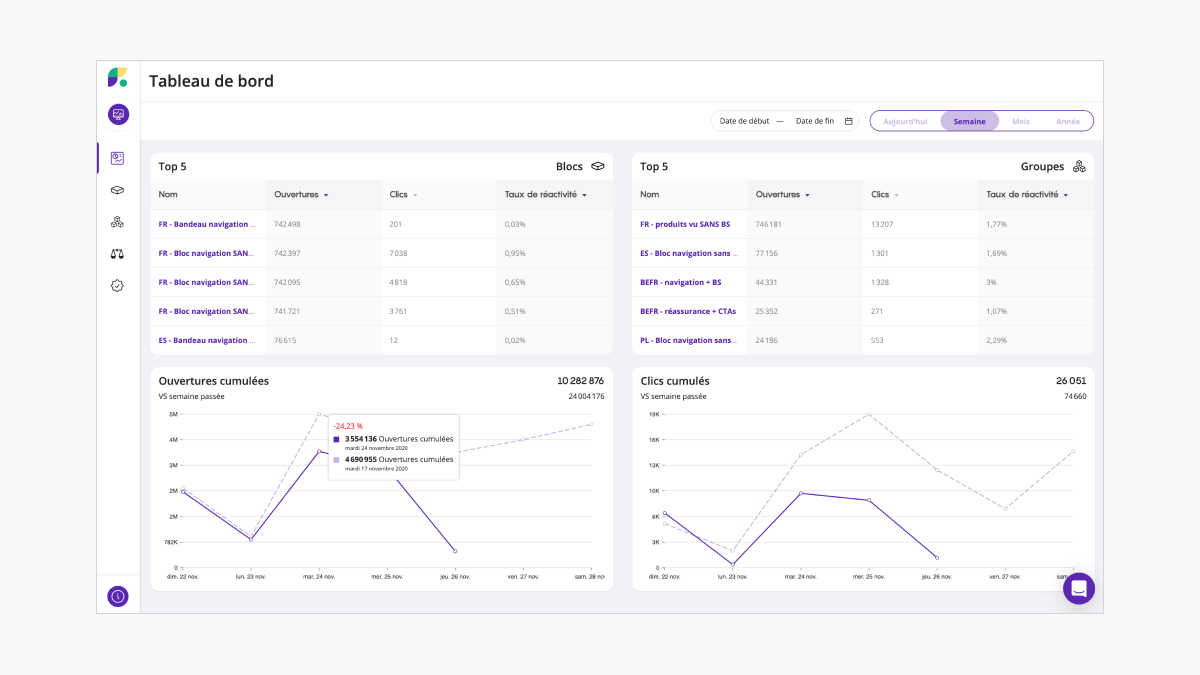This screenshot has width=1200, height=675.
Task: Select the Semaine period tab
Action: (969, 121)
